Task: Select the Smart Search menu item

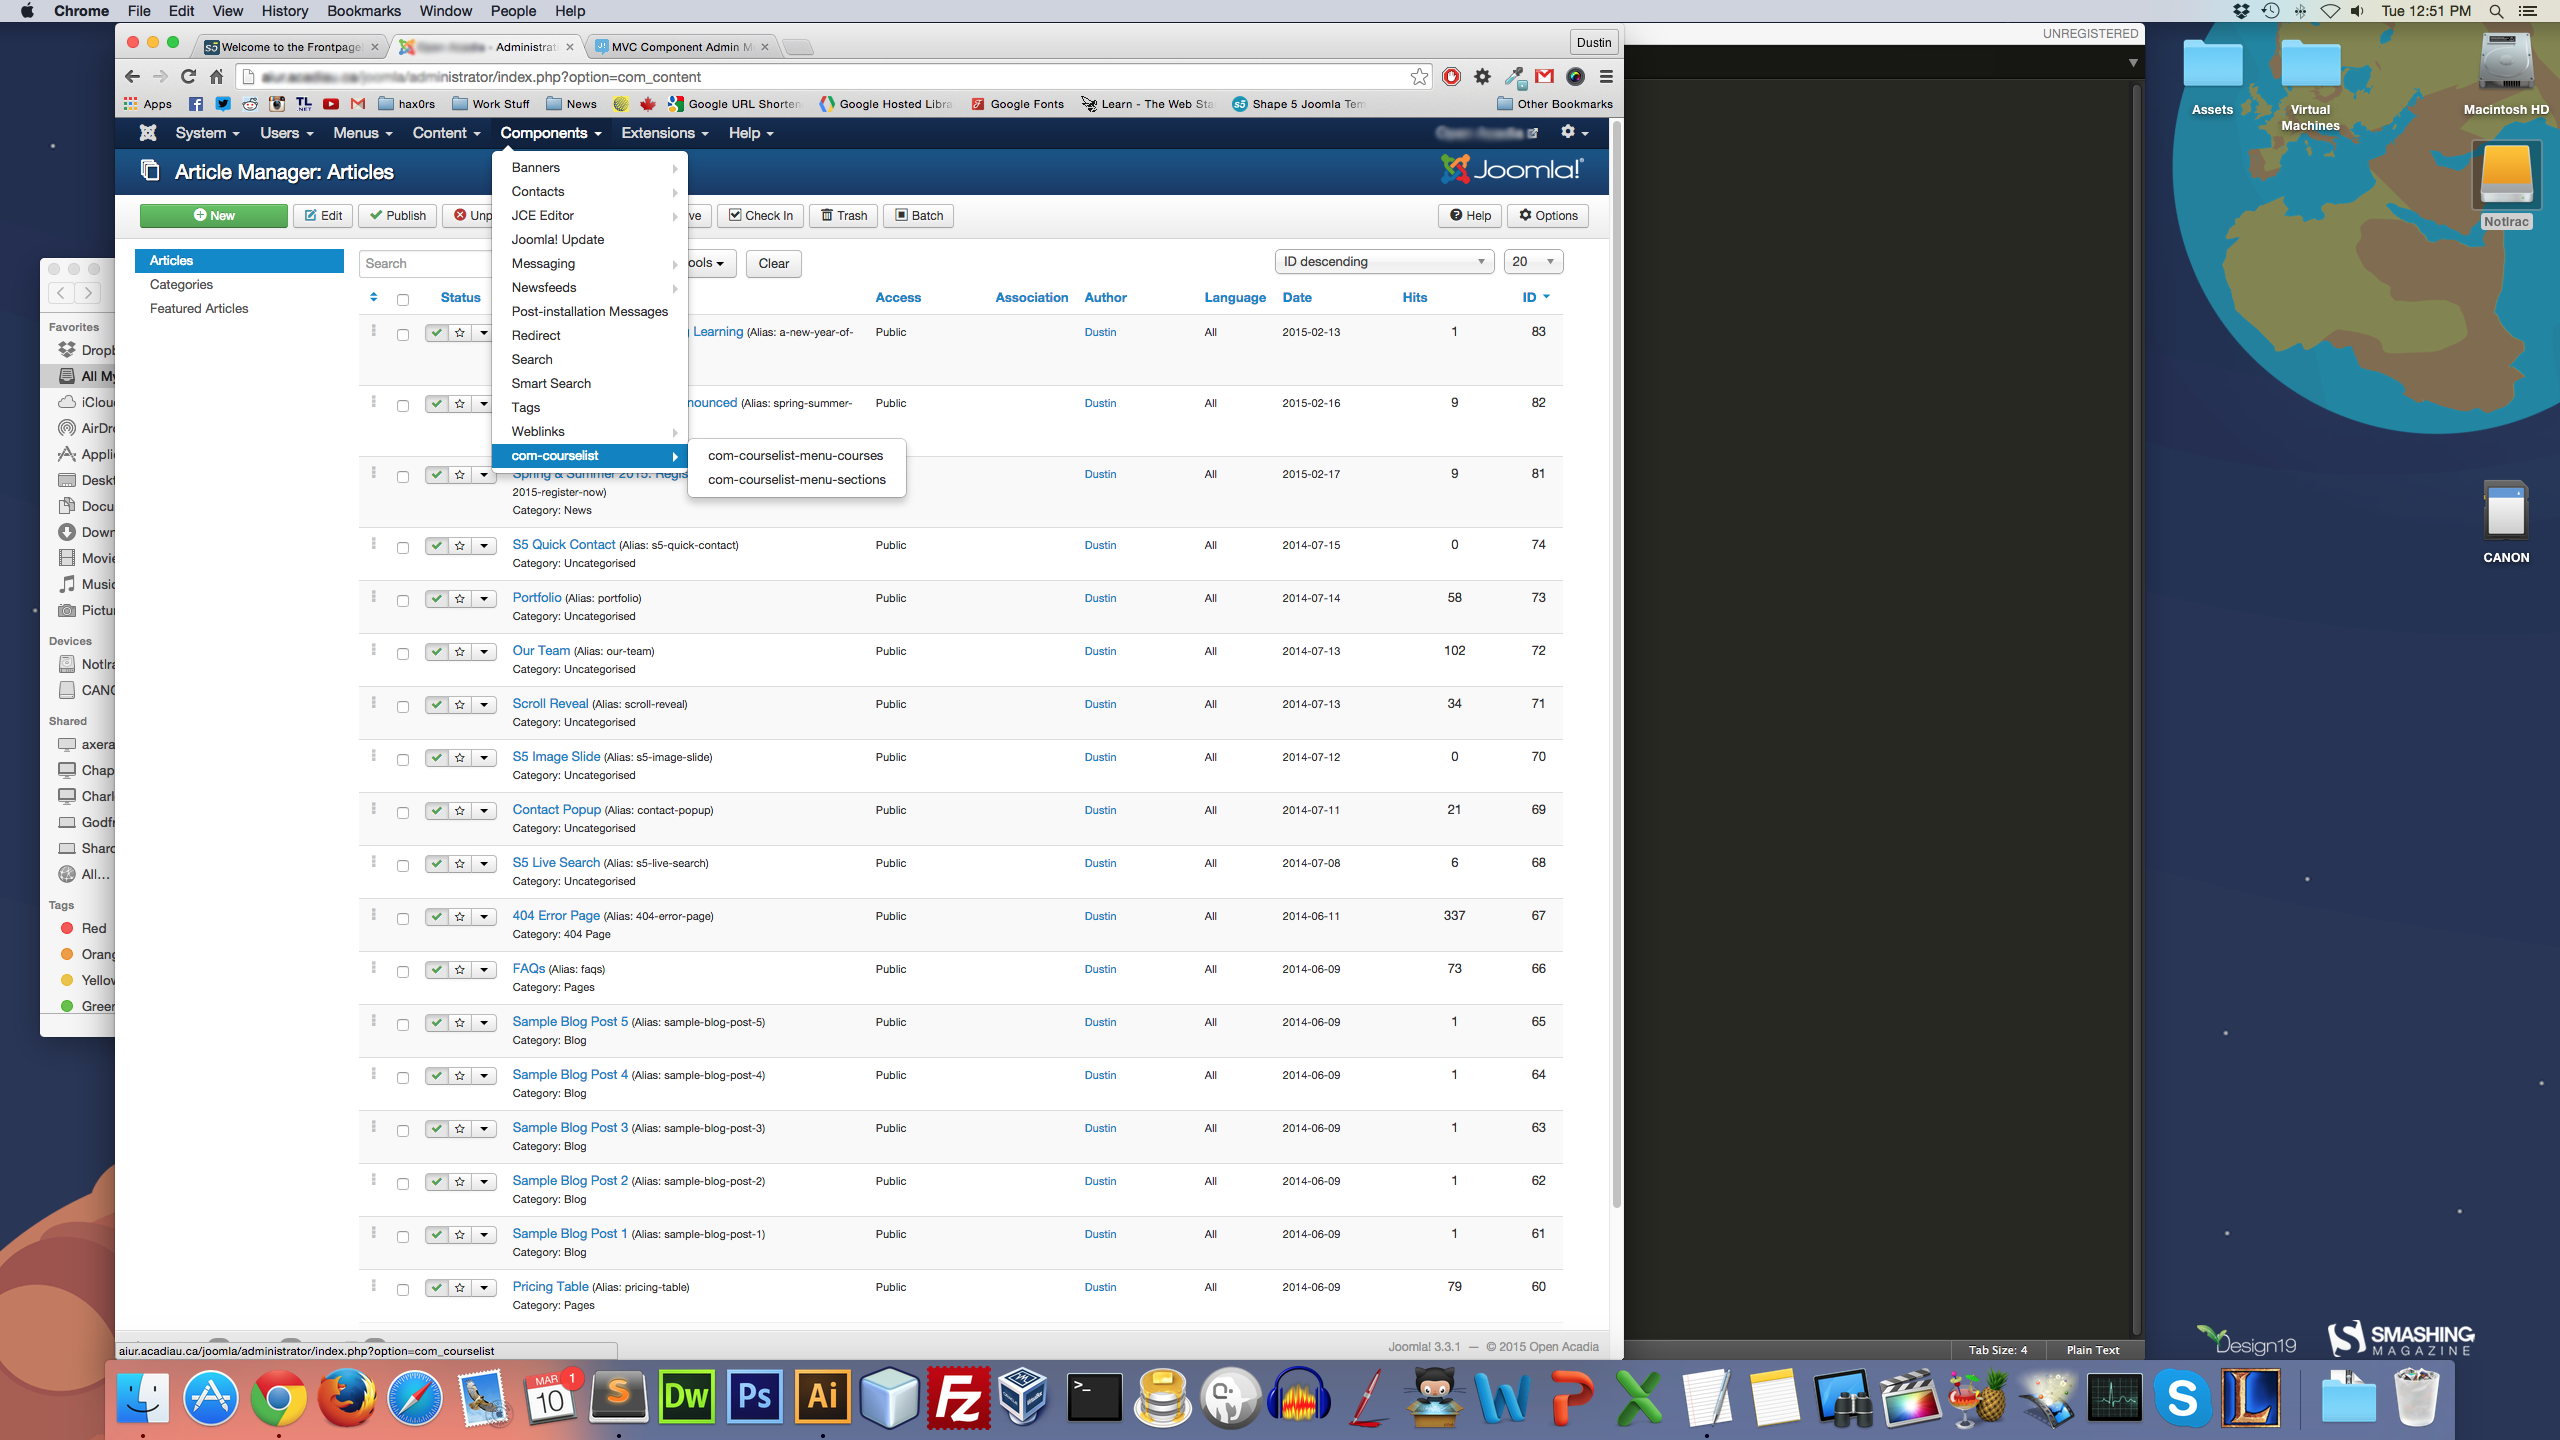Action: point(552,383)
